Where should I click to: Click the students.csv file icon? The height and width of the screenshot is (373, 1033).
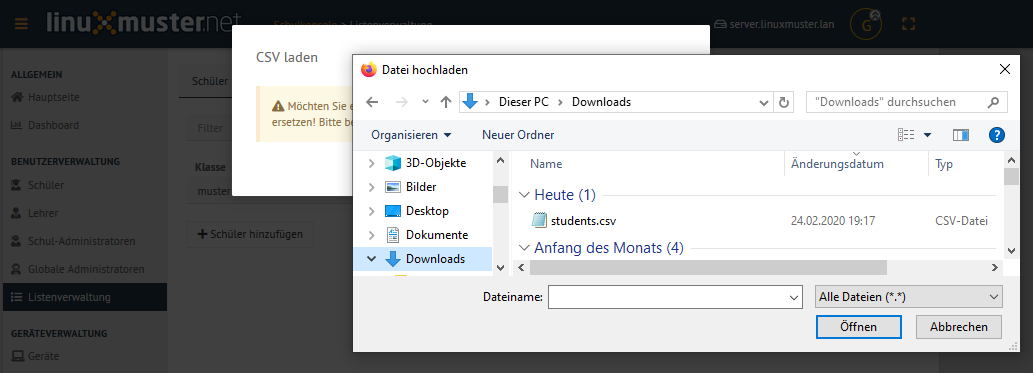click(x=540, y=220)
